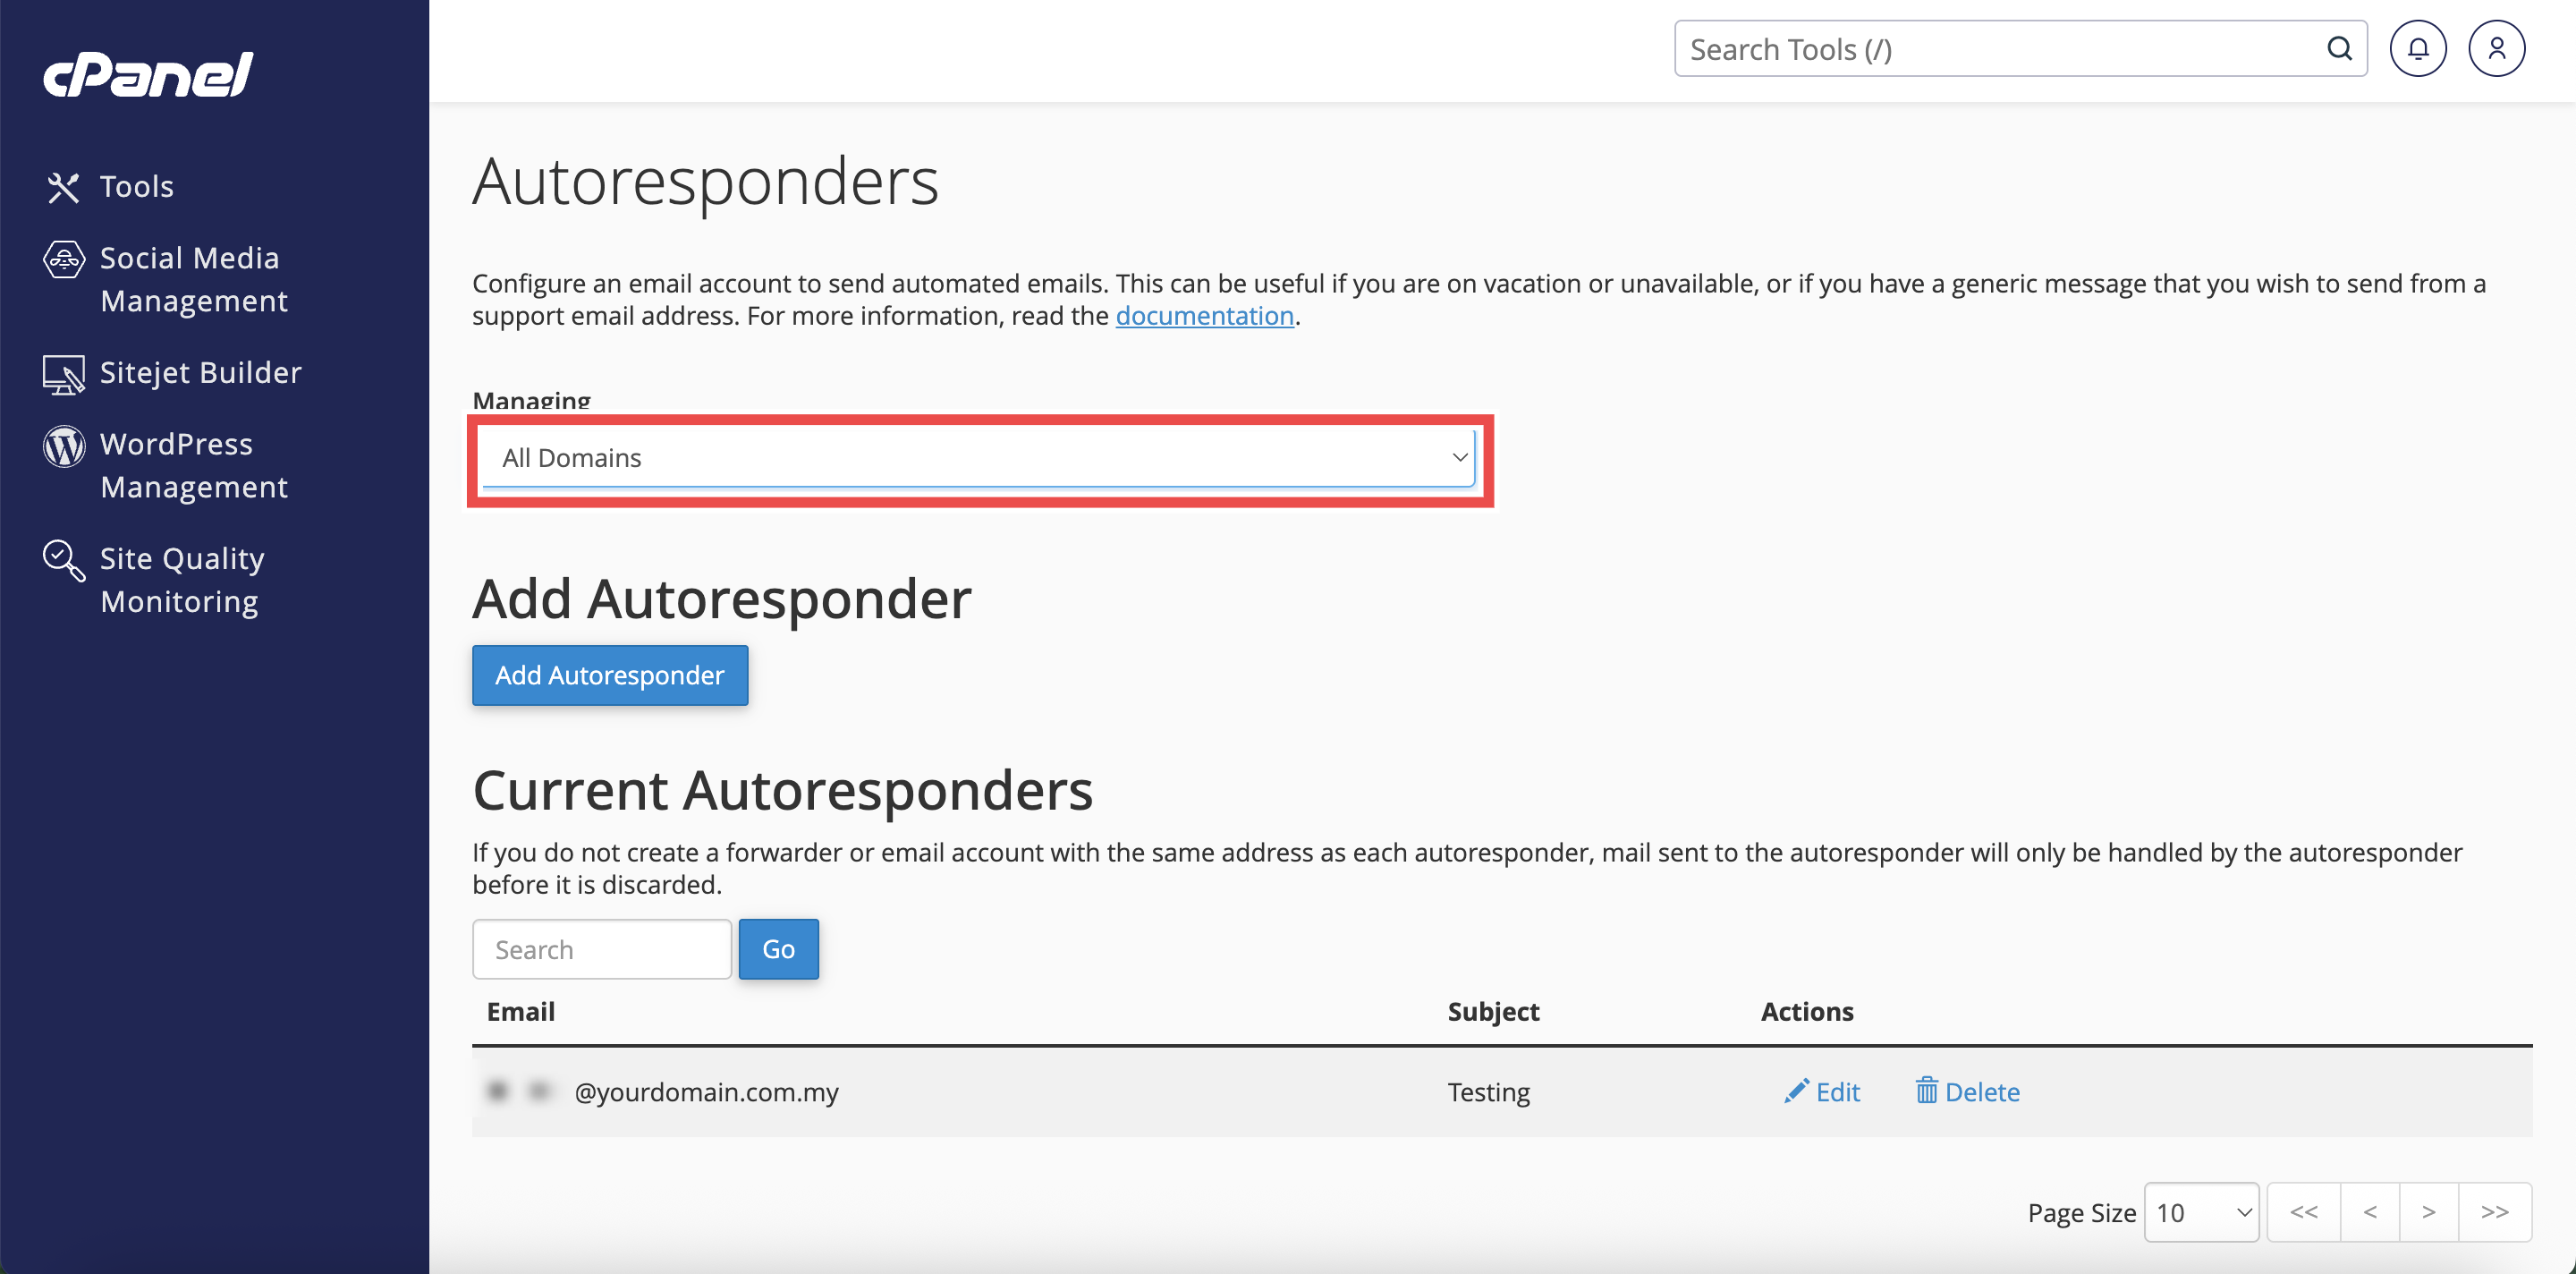Click the Edit pencil icon
Viewport: 2576px width, 1274px height.
click(1796, 1091)
